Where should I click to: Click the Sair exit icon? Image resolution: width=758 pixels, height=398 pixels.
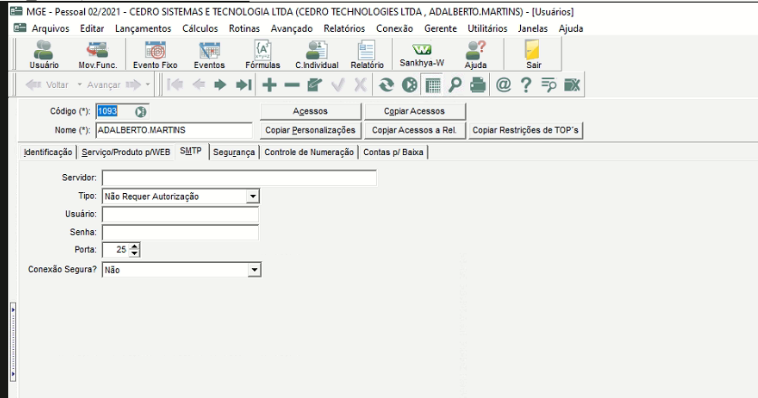coord(534,54)
